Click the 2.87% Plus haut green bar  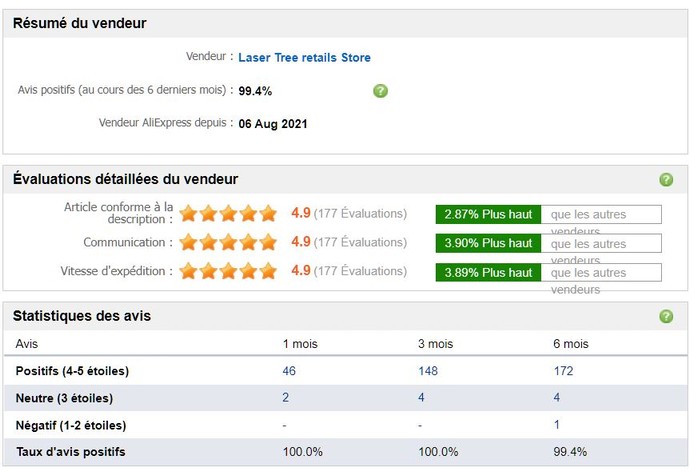pyautogui.click(x=488, y=214)
